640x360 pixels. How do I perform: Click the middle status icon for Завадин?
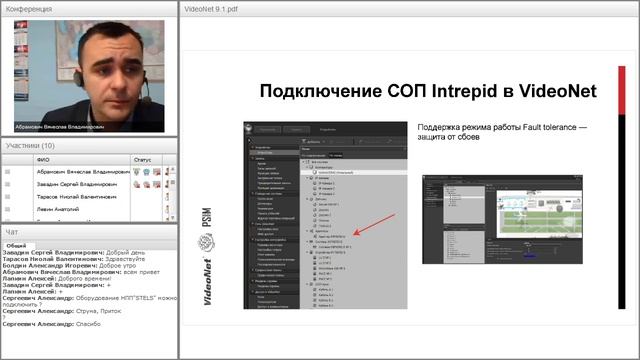[147, 184]
